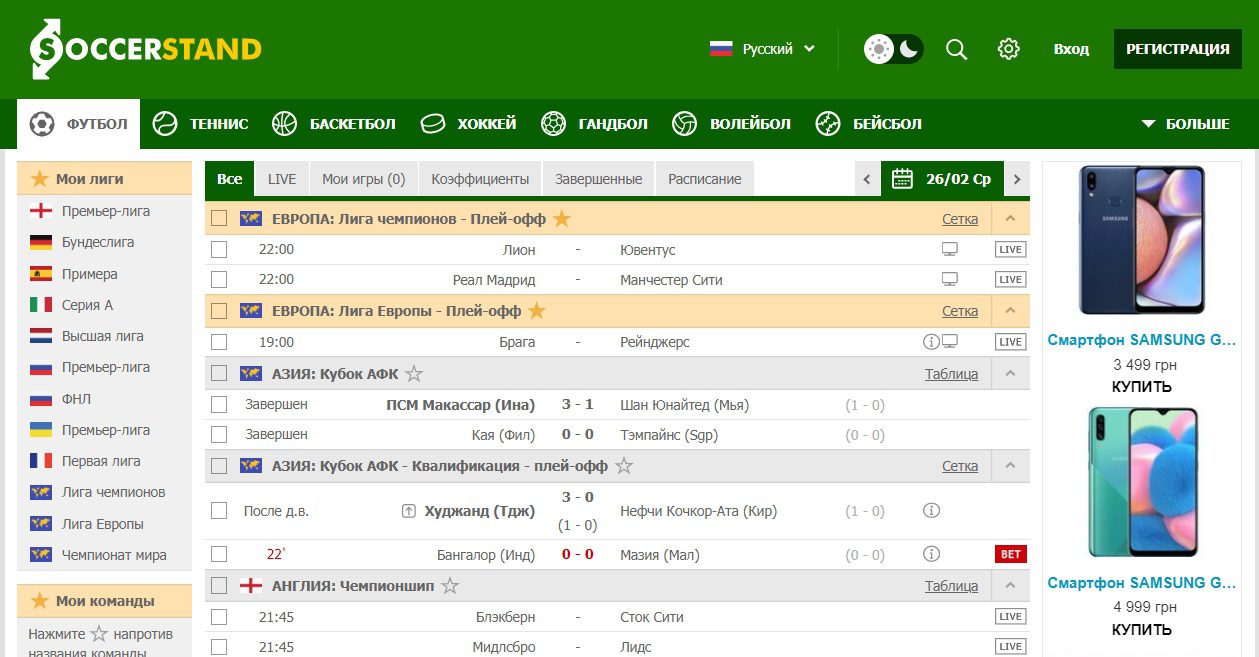The height and width of the screenshot is (657, 1259).
Task: Select the ФУТБОЛ sport tab
Action: pyautogui.click(x=79, y=124)
